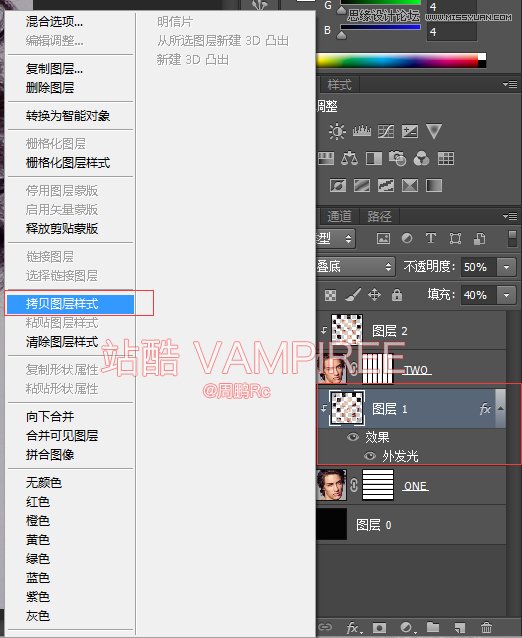Hide the 外发光 outer glow effect

[369, 456]
